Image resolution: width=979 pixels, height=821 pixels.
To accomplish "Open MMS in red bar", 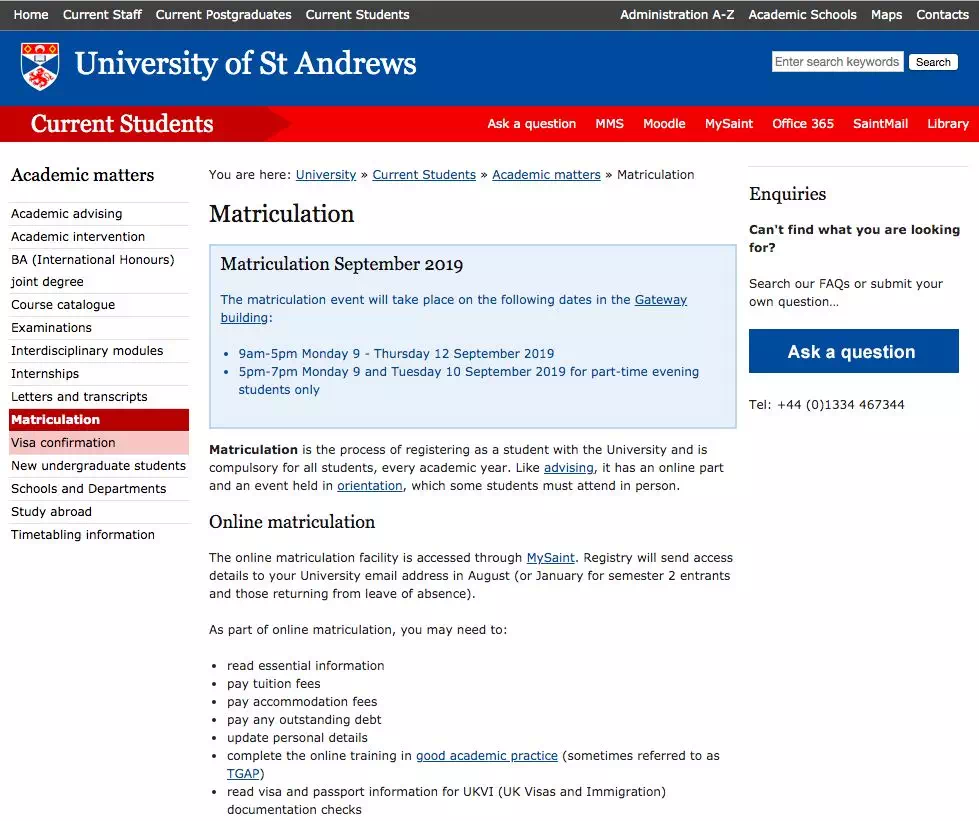I will click(x=609, y=124).
